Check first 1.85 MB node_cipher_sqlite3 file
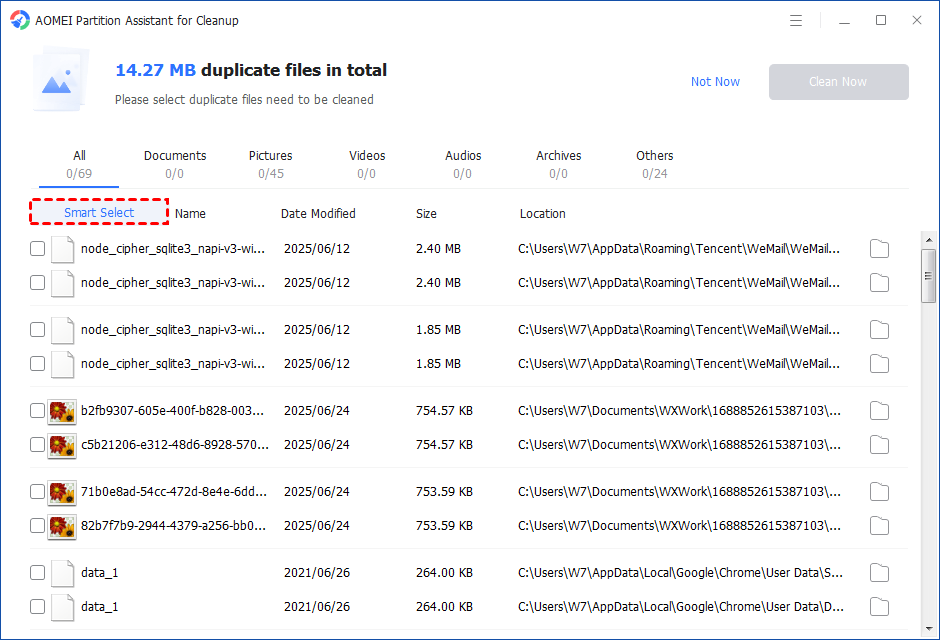 (37, 329)
